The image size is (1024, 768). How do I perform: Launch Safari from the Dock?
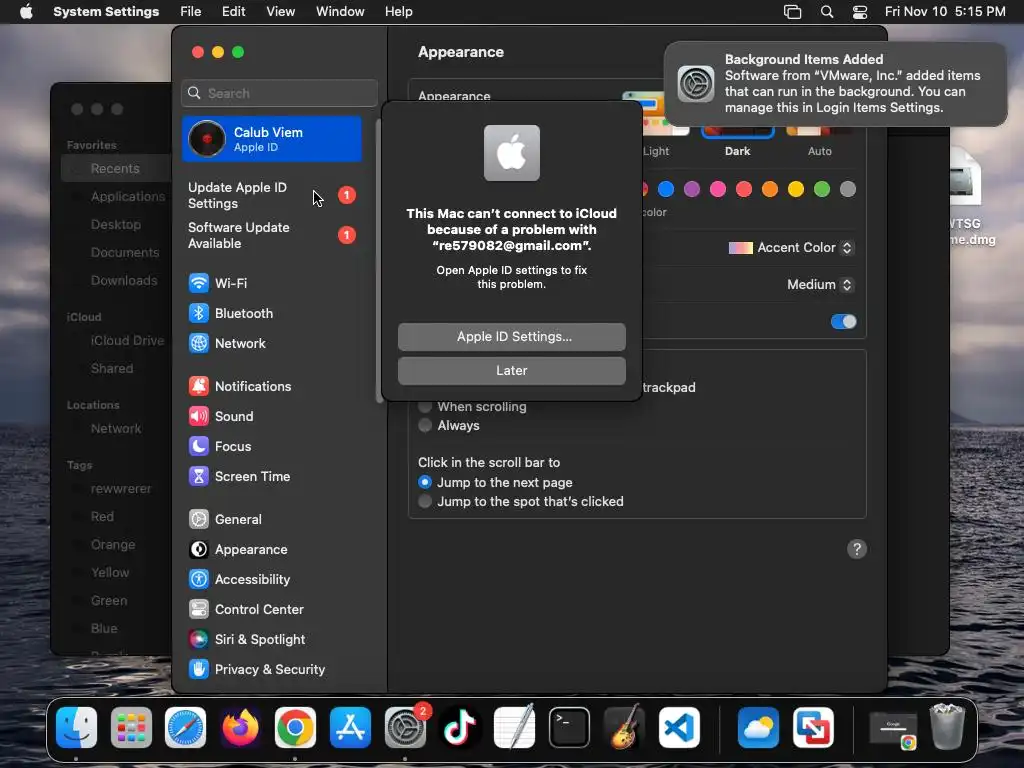(x=185, y=728)
